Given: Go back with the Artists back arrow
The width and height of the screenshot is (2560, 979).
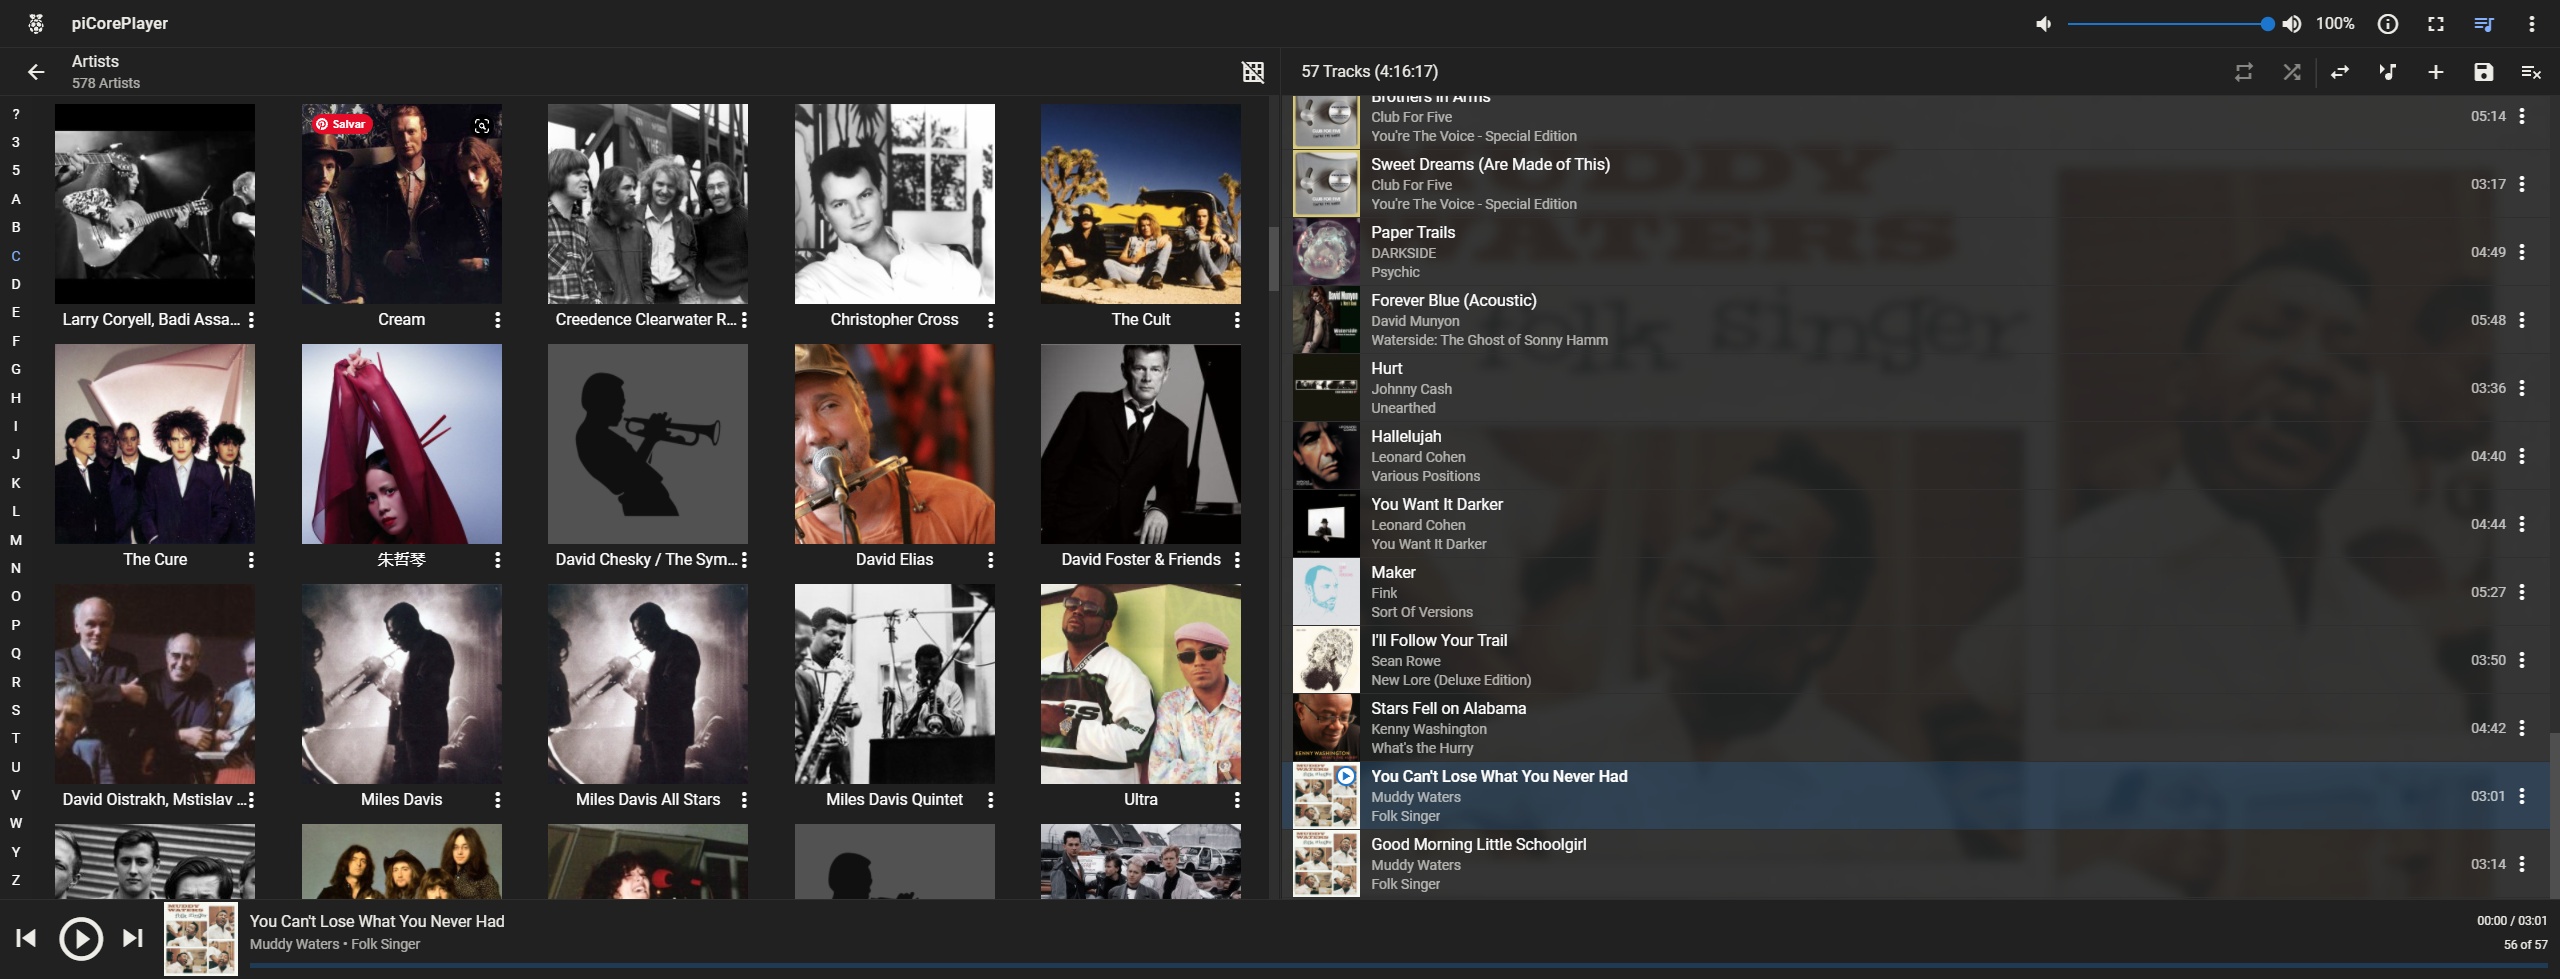Looking at the screenshot, I should pyautogui.click(x=36, y=72).
